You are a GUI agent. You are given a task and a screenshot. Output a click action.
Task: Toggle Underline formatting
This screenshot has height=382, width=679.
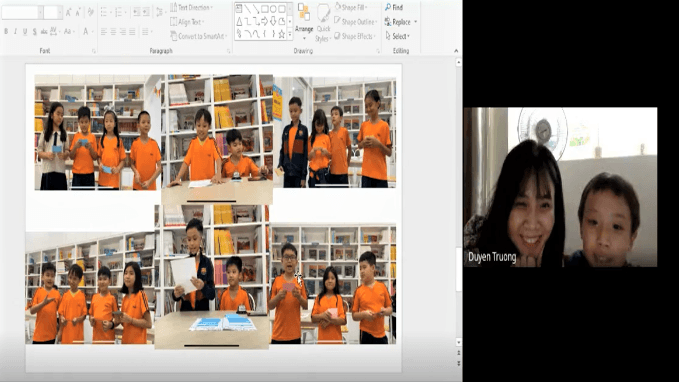25,31
